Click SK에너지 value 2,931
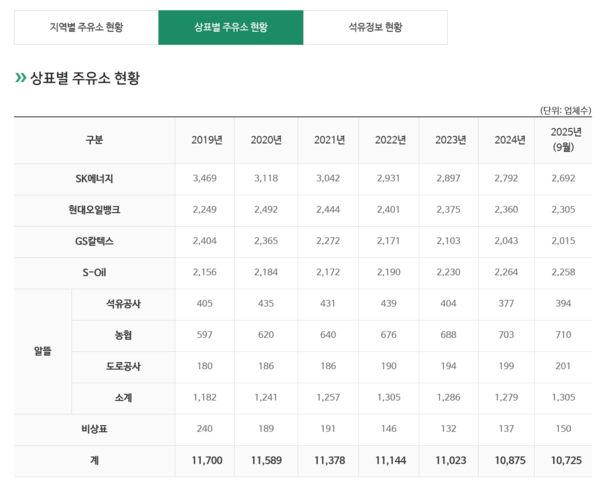This screenshot has height=485, width=600. [388, 178]
